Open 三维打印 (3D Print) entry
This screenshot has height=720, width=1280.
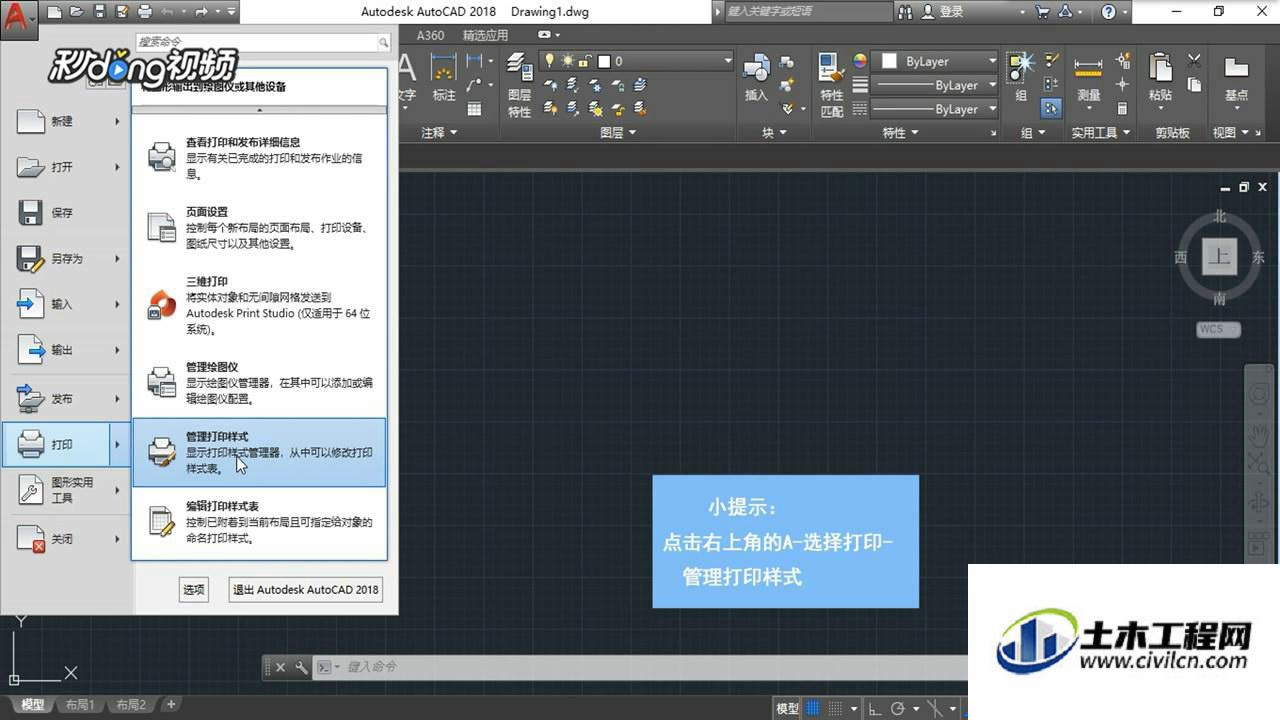(260, 304)
